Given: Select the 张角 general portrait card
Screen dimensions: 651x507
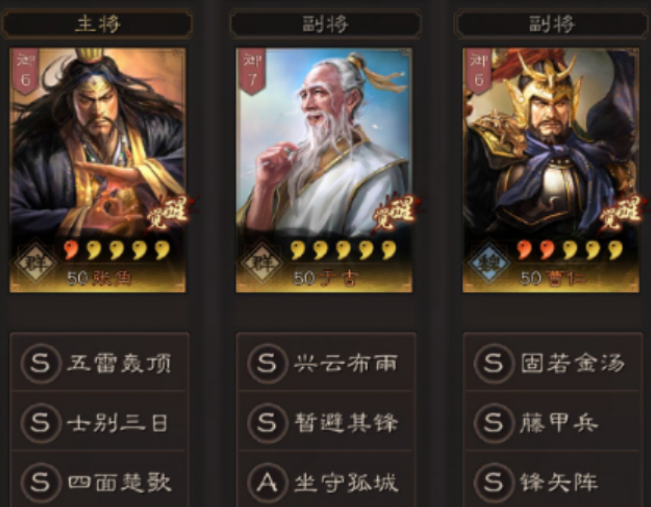Looking at the screenshot, I should 98,170.
